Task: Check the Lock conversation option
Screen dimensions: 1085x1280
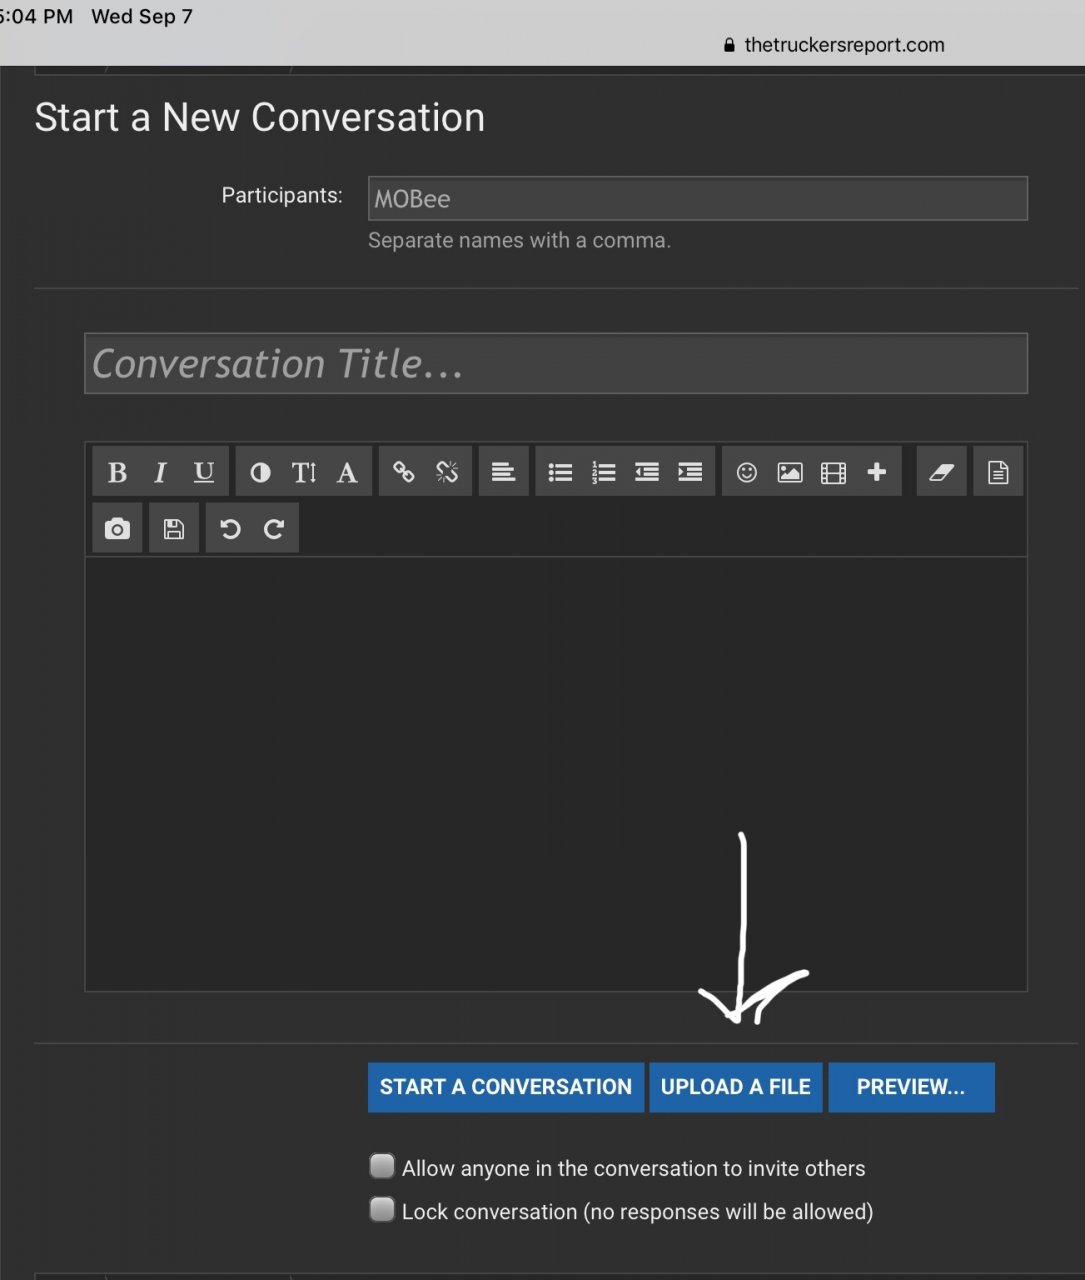Action: pos(382,1210)
